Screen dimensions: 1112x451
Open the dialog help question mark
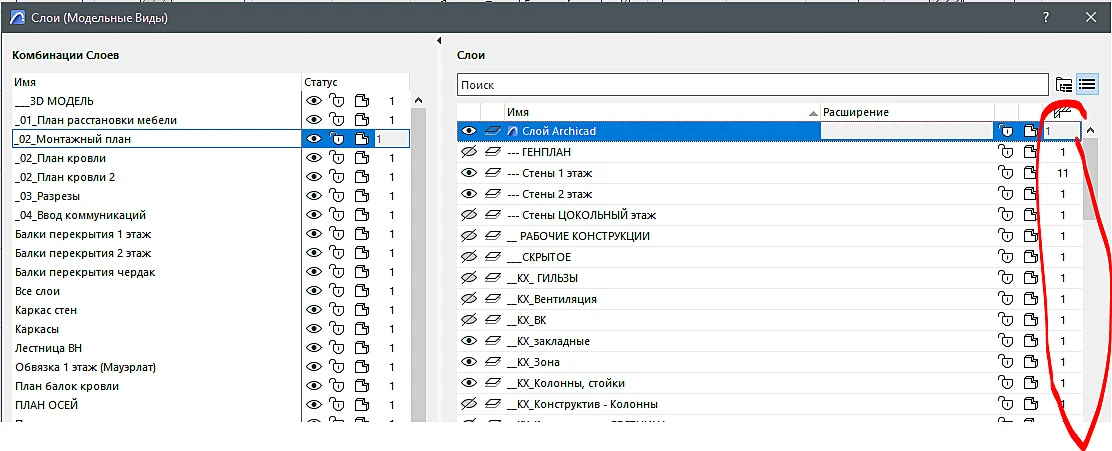(x=1047, y=18)
